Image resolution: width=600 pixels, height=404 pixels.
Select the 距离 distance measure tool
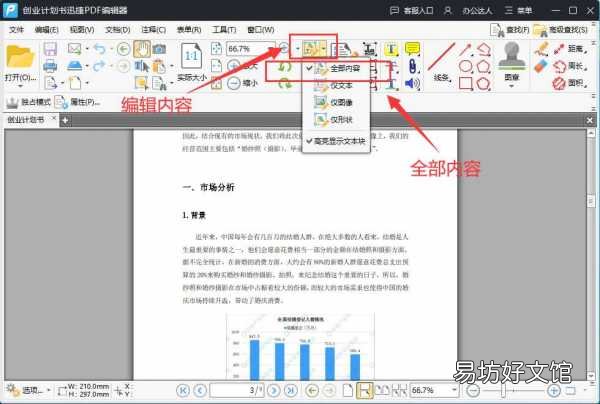click(x=569, y=49)
